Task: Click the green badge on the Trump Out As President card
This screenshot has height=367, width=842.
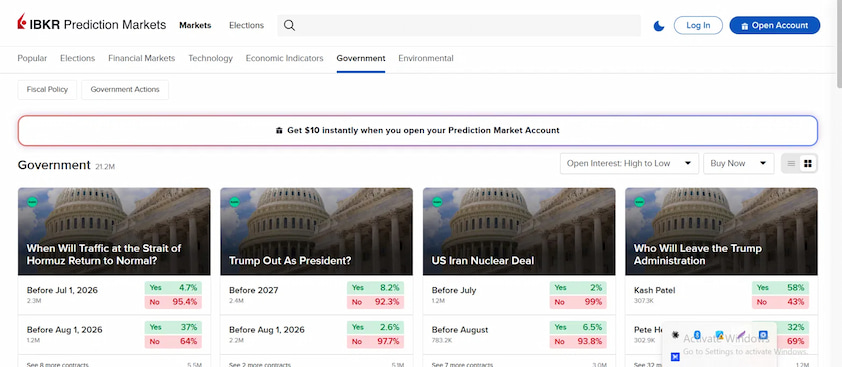Action: pos(234,202)
